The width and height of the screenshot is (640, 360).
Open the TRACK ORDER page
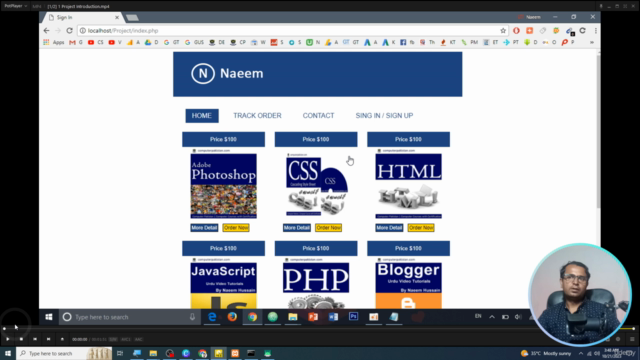(x=257, y=116)
